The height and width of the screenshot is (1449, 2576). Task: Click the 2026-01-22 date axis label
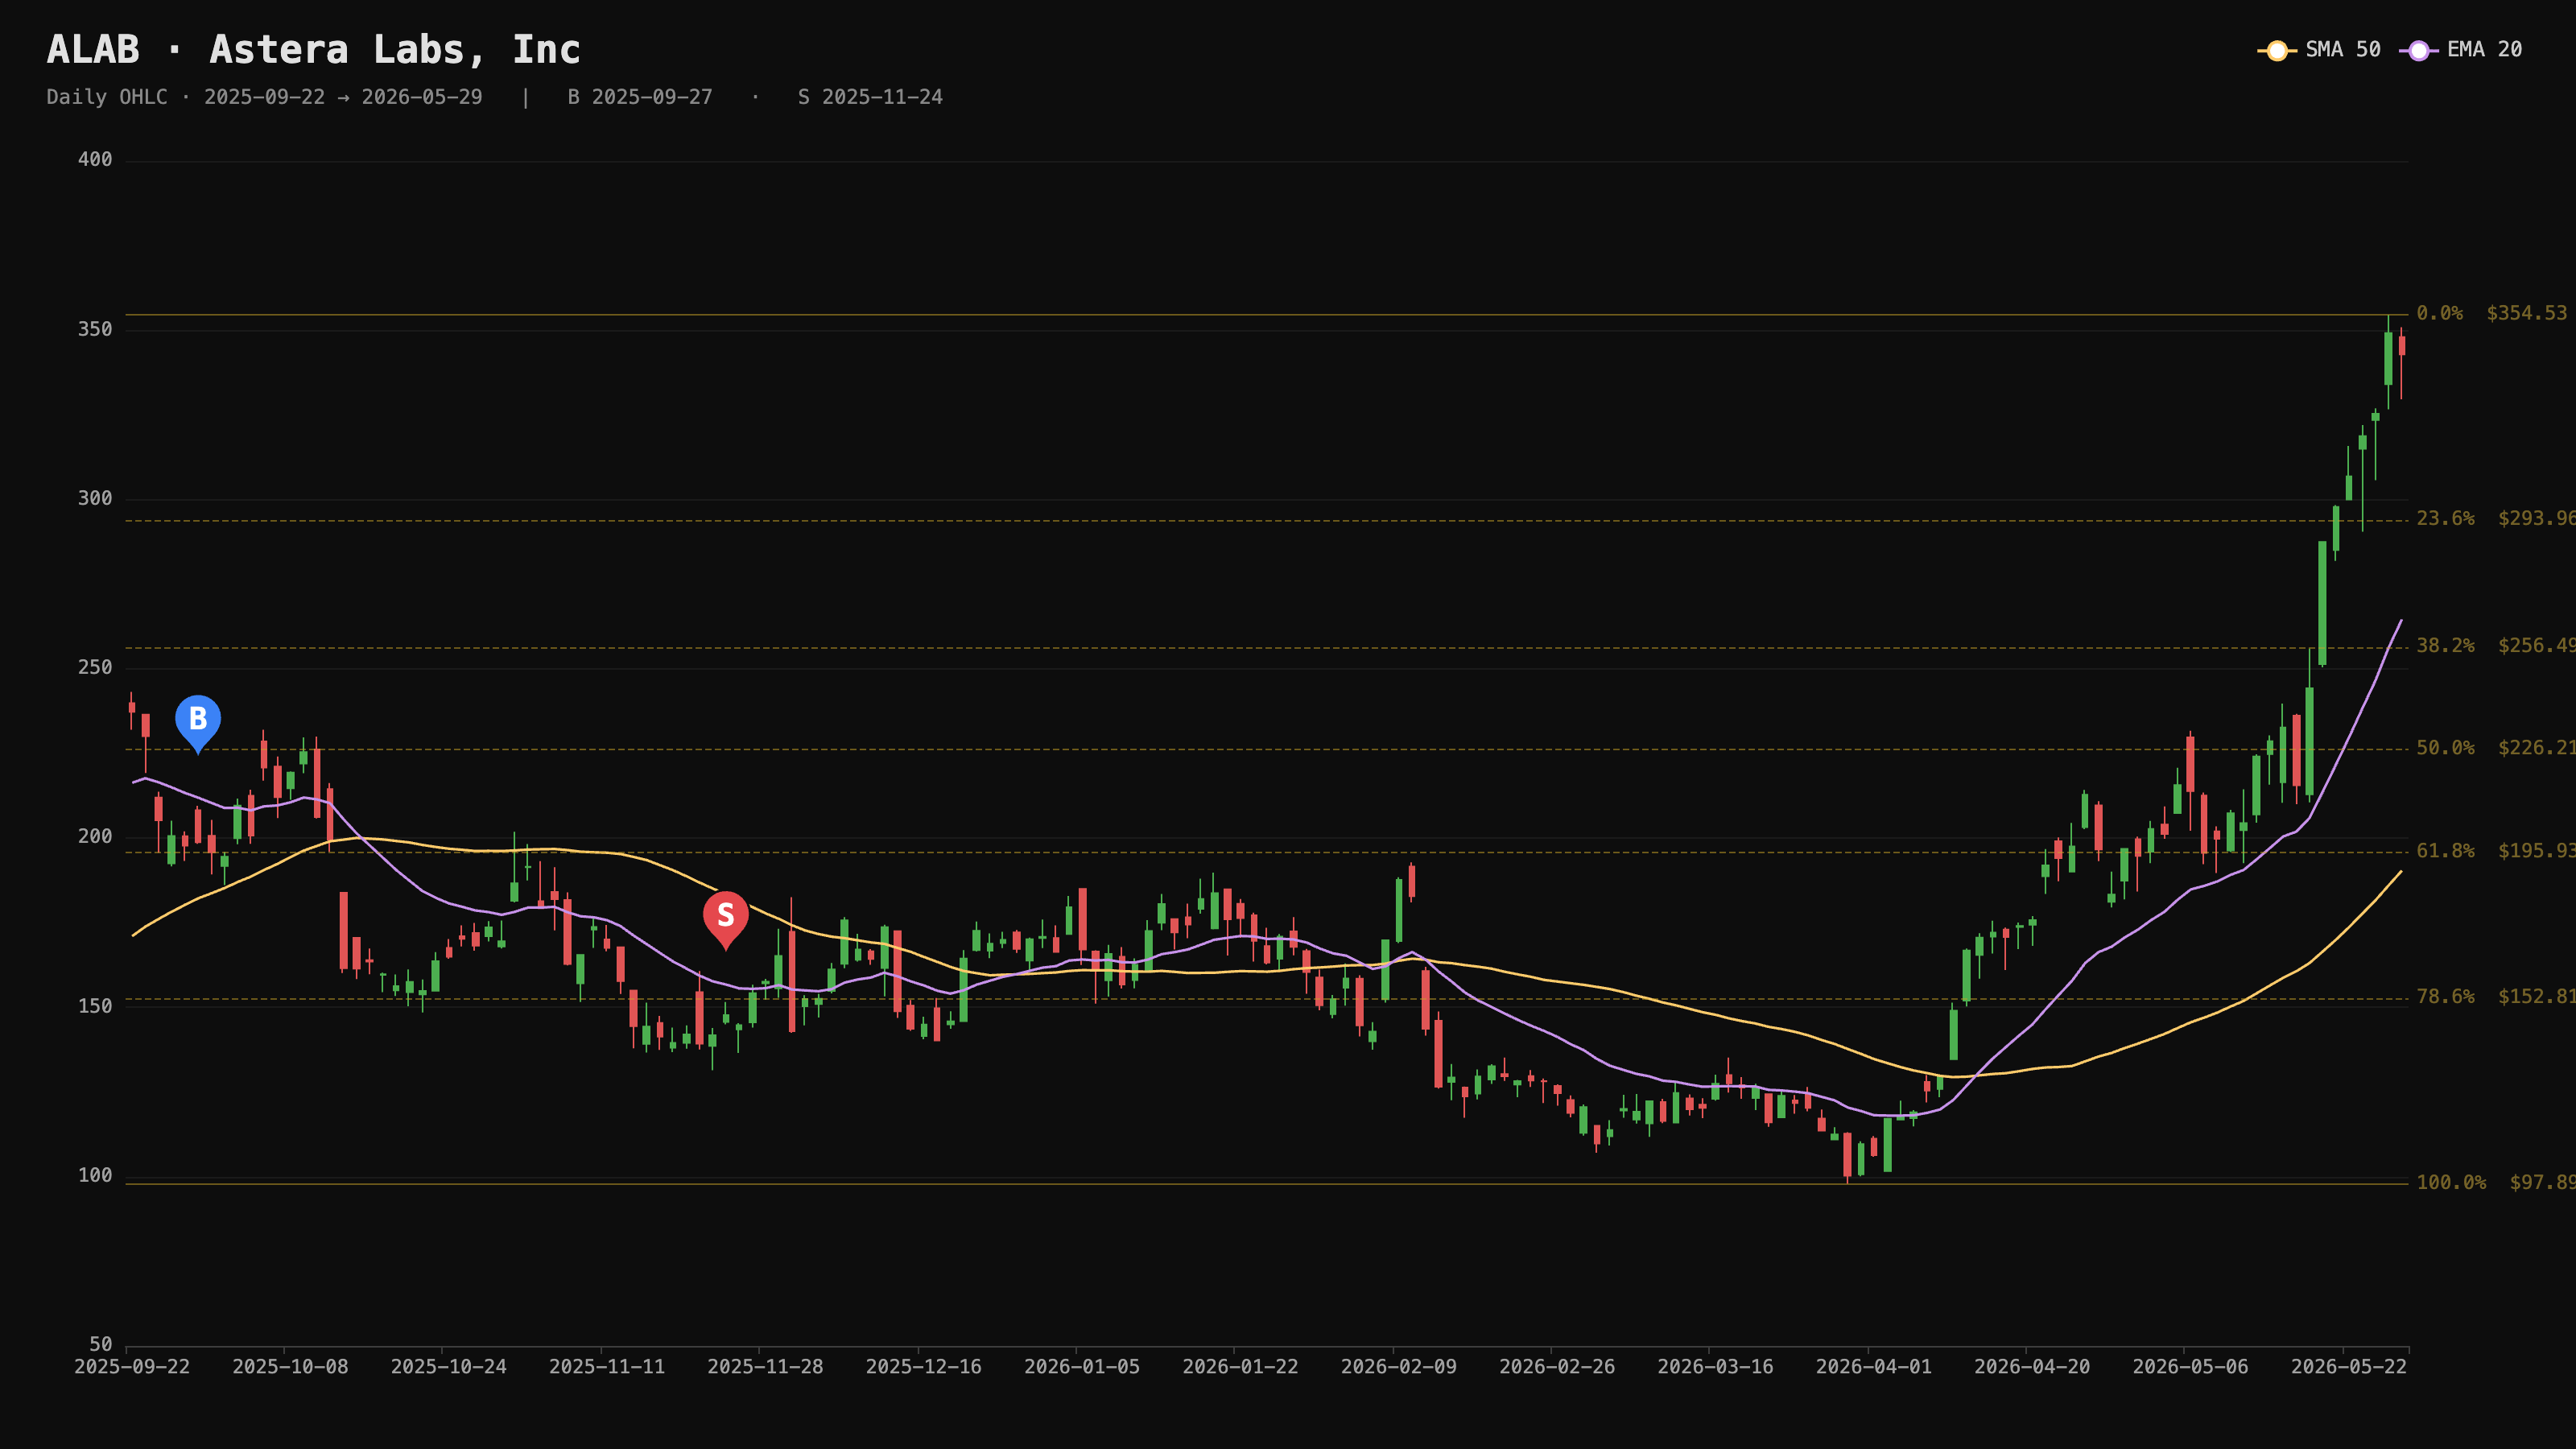tap(1240, 1367)
